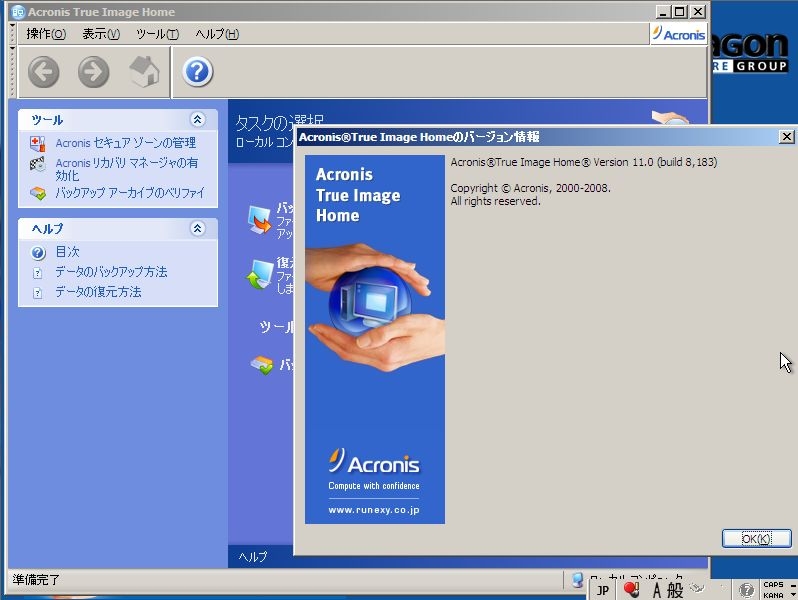Open the 目次 help link
Screen dimensions: 798x600
click(67, 252)
